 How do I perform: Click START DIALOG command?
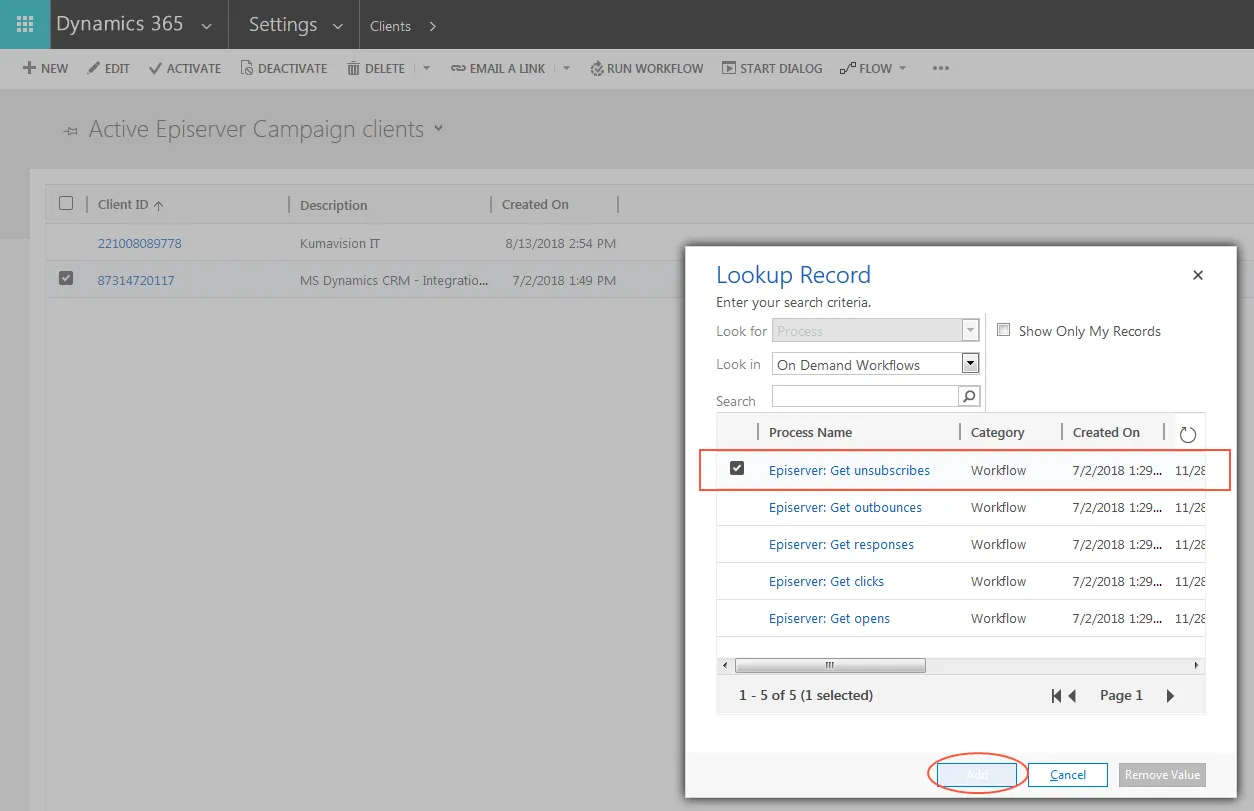[x=772, y=68]
